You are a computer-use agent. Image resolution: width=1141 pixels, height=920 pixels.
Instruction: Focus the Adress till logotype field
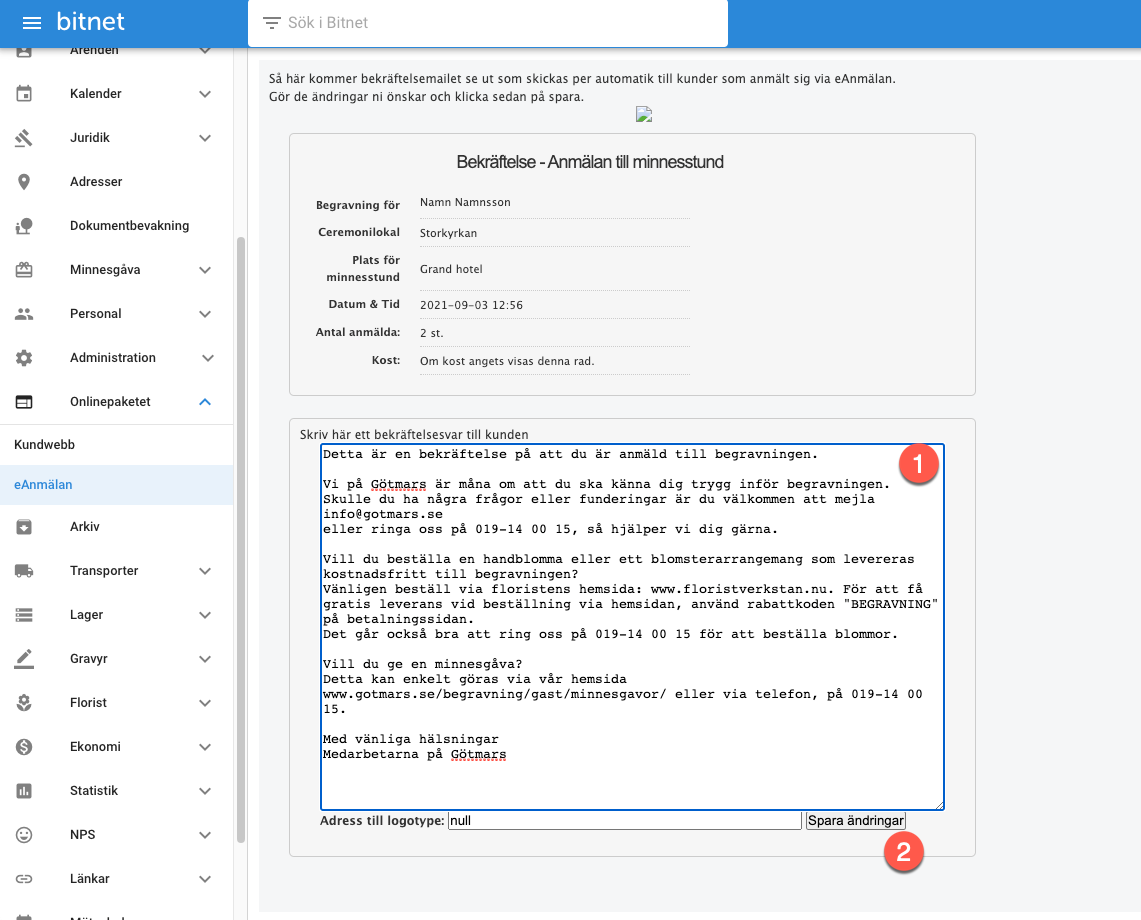(x=624, y=821)
